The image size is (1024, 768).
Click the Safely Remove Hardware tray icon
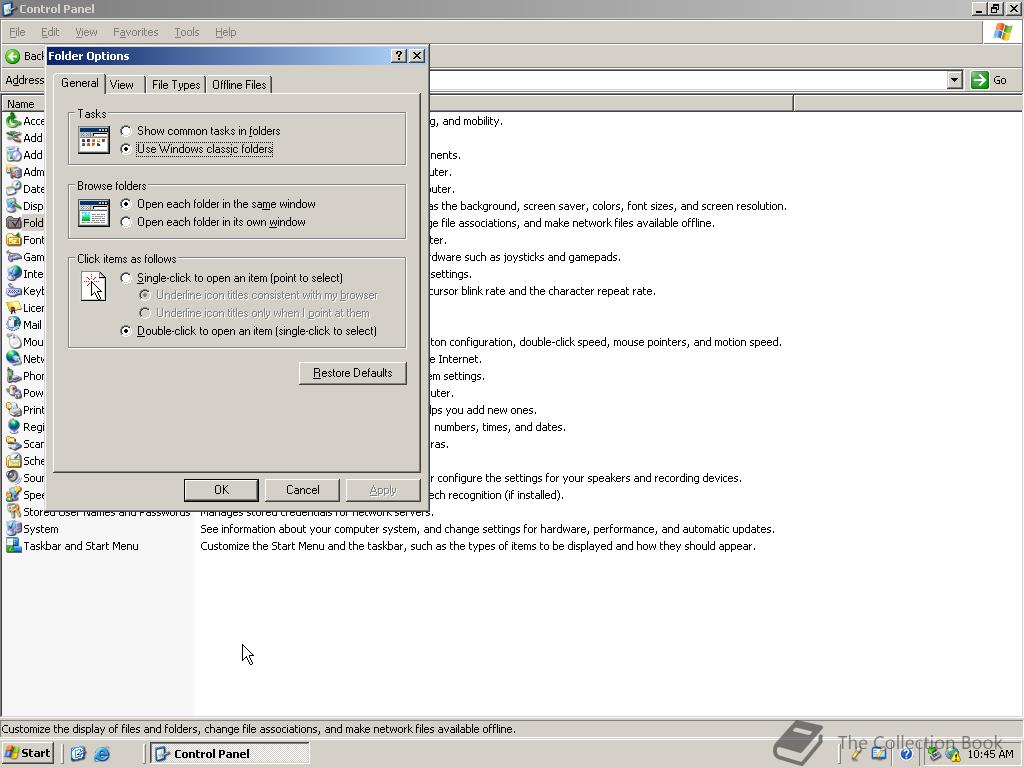coord(935,754)
